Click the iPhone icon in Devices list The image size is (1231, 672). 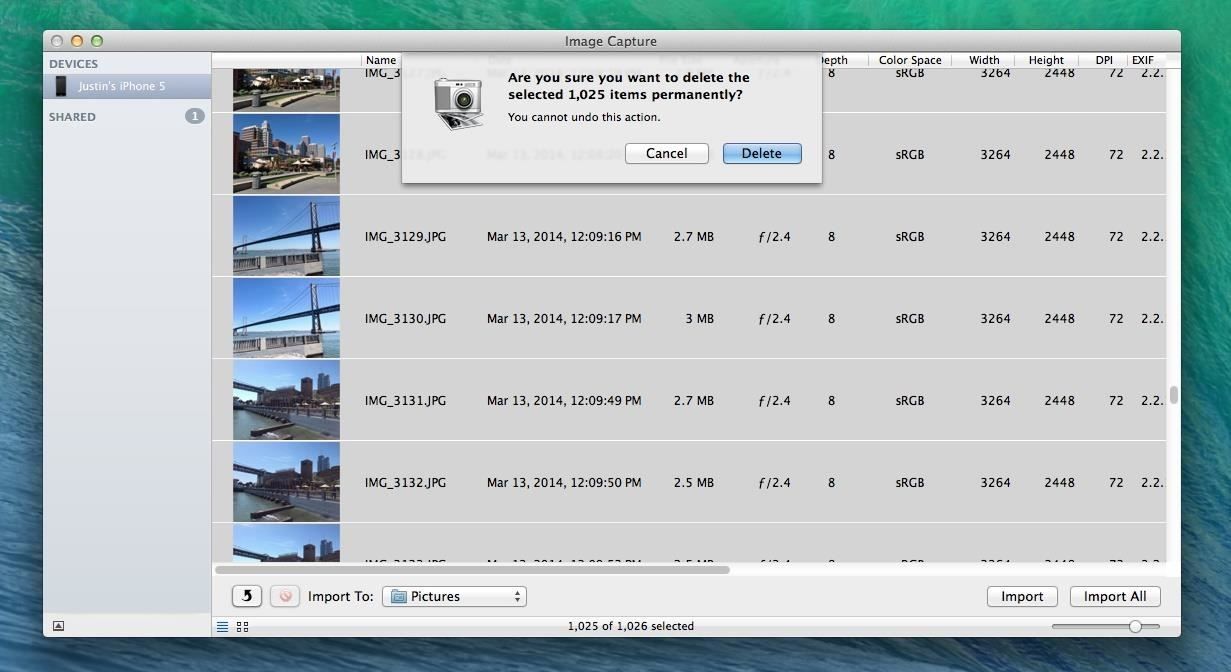[61, 86]
